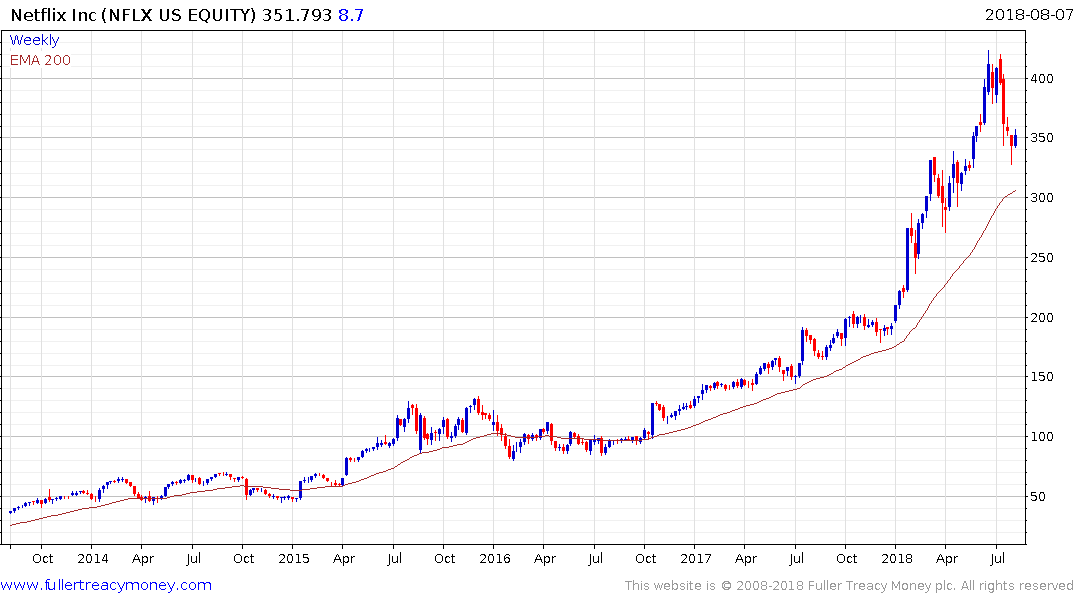This screenshot has width=1075, height=600.
Task: Click the 2015 year axis label
Action: click(x=293, y=558)
